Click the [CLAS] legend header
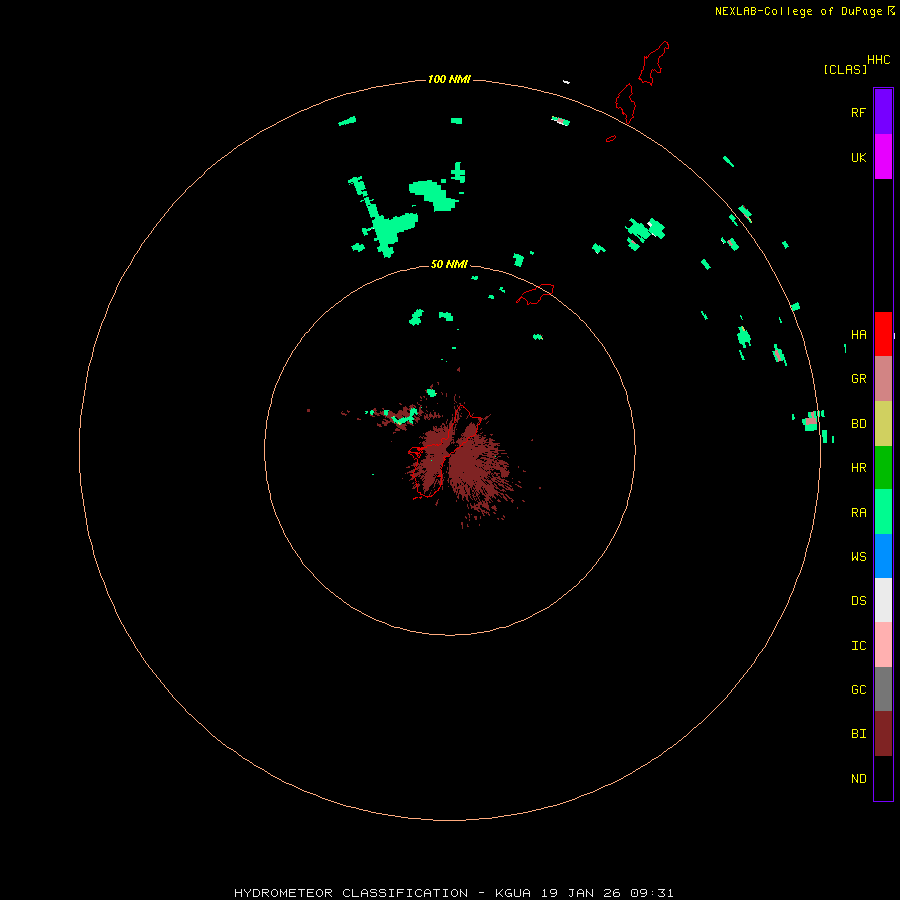The width and height of the screenshot is (900, 900). 845,69
